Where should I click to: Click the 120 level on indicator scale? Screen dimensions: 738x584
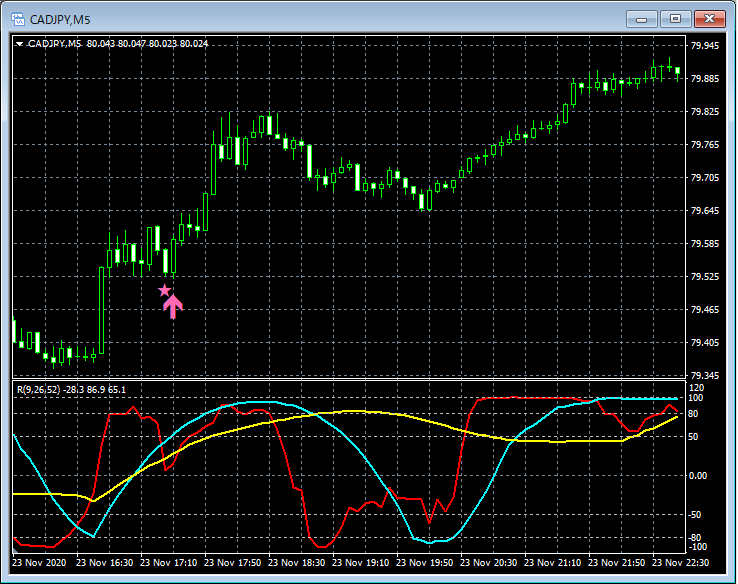pyautogui.click(x=697, y=387)
